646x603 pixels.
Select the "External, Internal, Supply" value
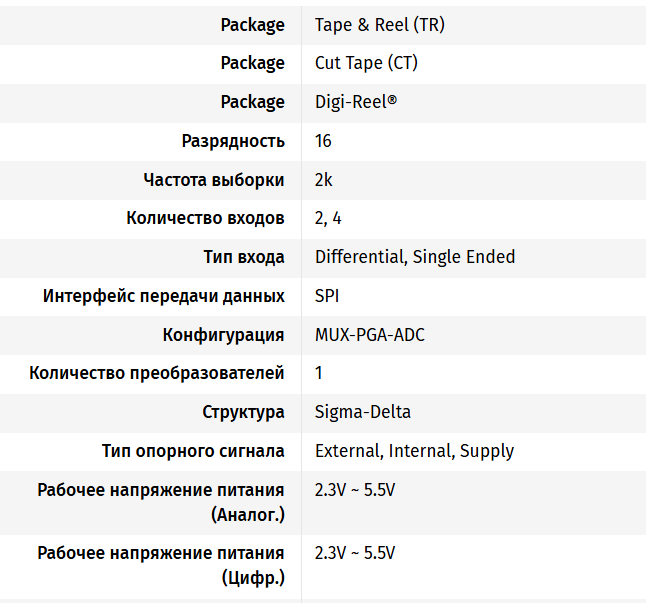[x=414, y=451]
